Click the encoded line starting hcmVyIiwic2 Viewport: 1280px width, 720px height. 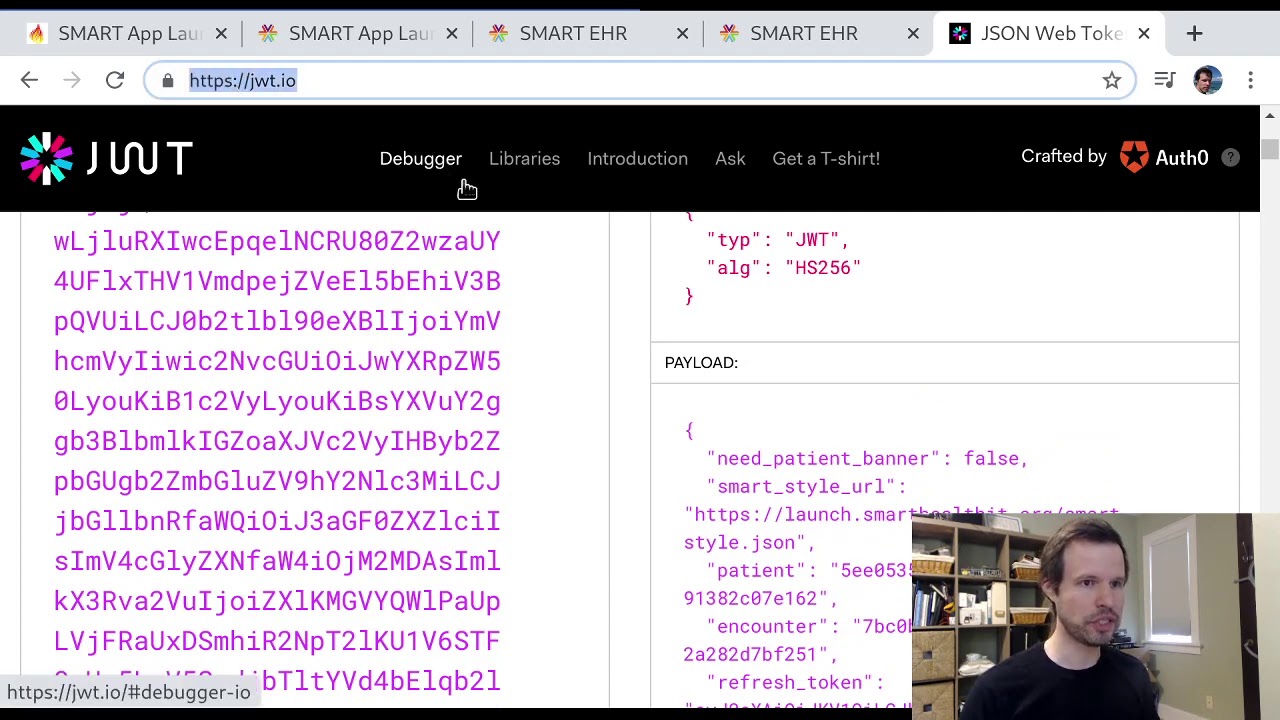point(277,361)
